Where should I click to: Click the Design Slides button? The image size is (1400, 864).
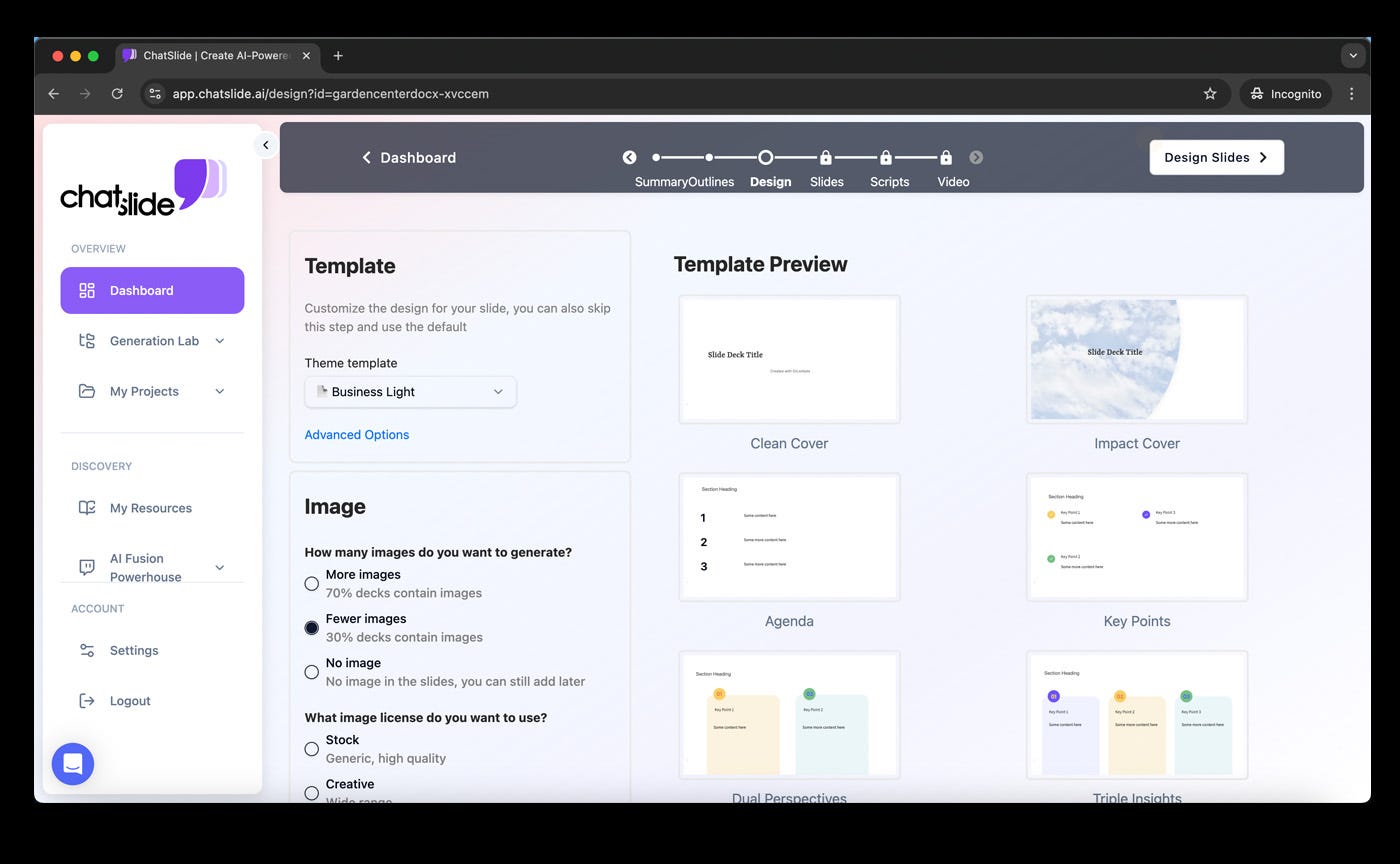point(1216,157)
